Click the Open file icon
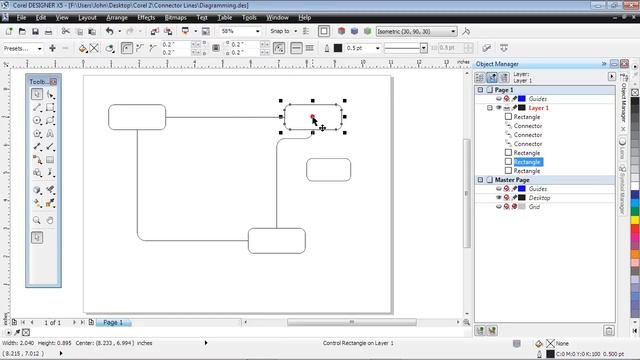The image size is (640, 360). [x=22, y=31]
